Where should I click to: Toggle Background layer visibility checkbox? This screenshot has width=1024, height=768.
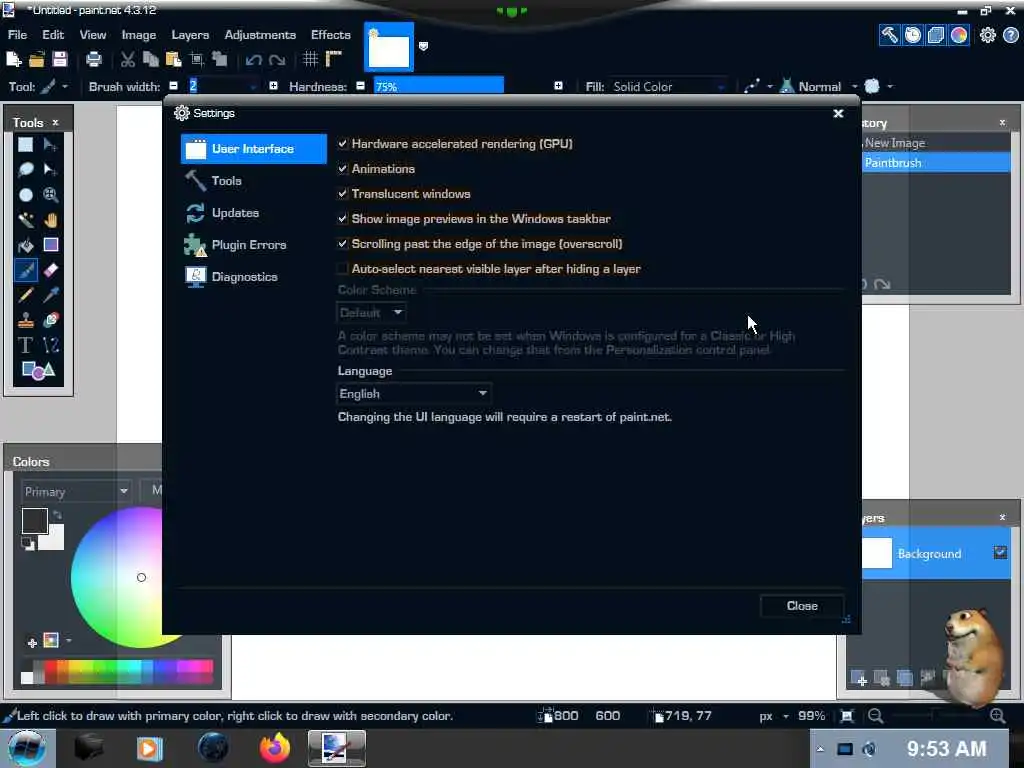pos(1000,552)
